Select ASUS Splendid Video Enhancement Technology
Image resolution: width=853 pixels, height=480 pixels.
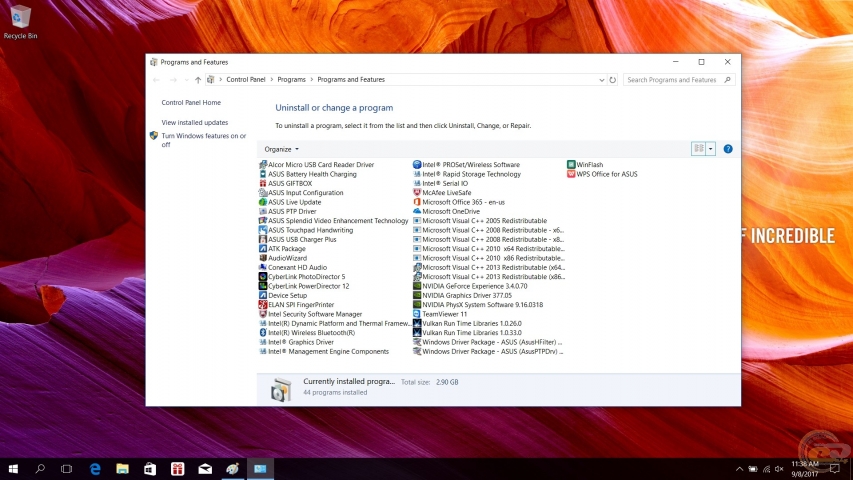point(333,220)
